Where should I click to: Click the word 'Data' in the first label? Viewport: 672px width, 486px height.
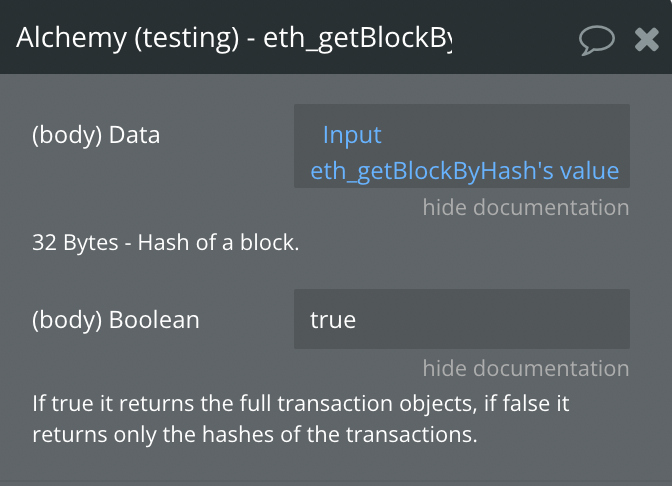tap(135, 134)
